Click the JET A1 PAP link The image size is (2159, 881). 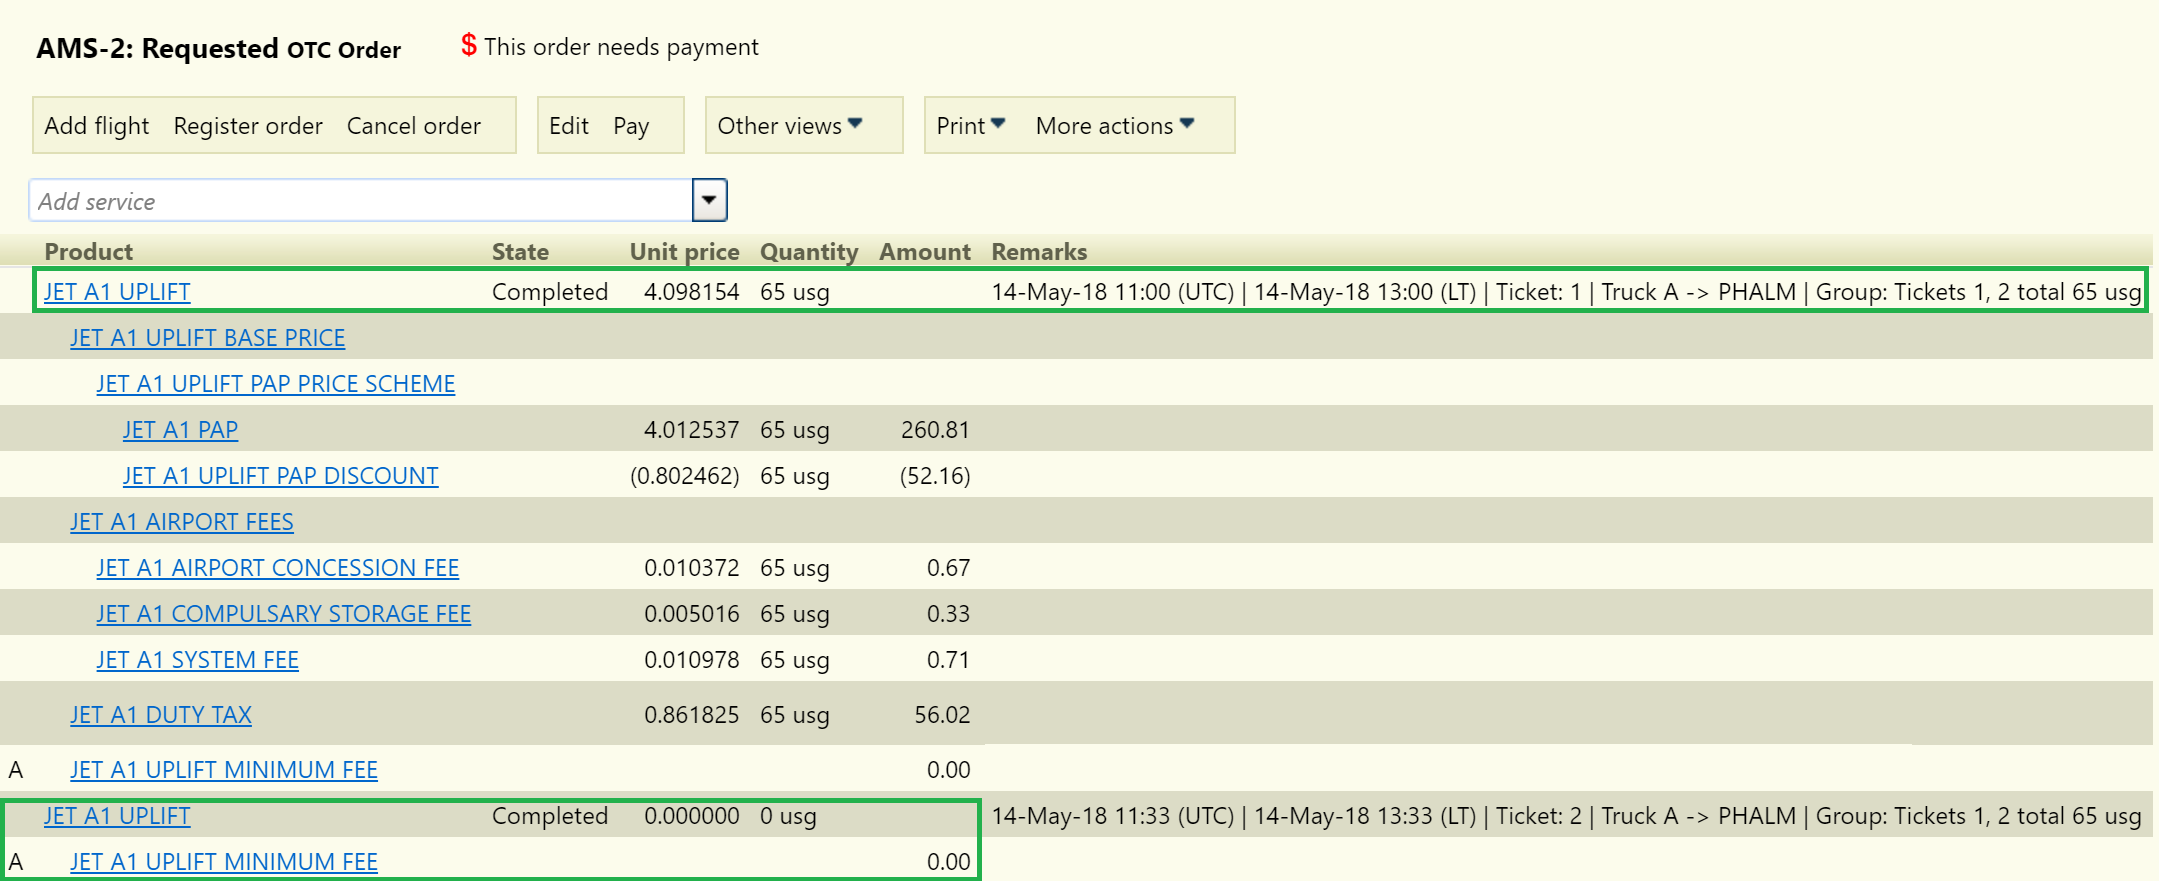(181, 430)
